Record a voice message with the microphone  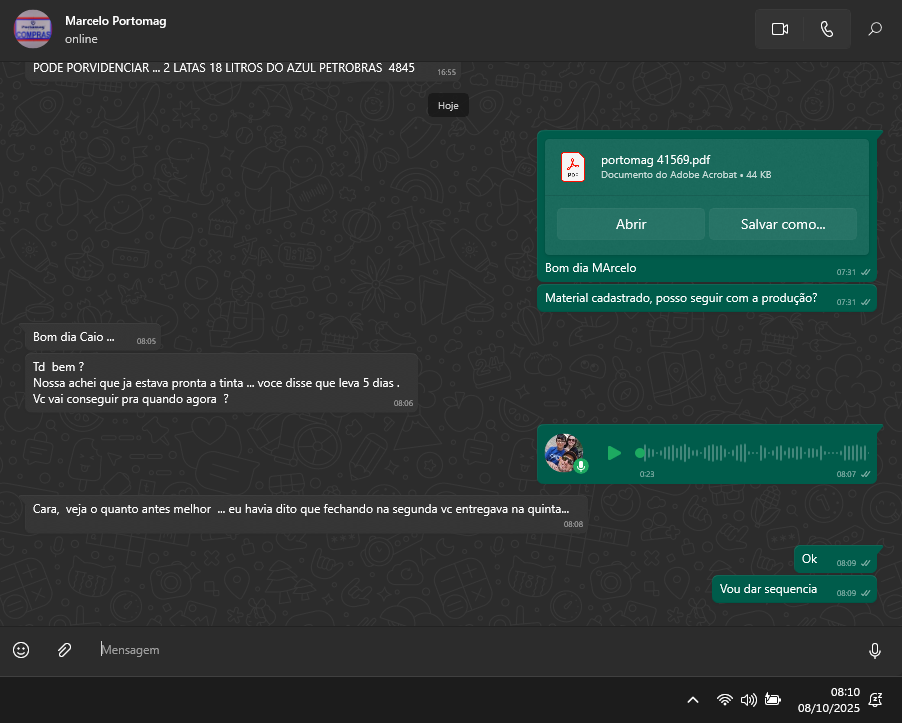tap(875, 651)
